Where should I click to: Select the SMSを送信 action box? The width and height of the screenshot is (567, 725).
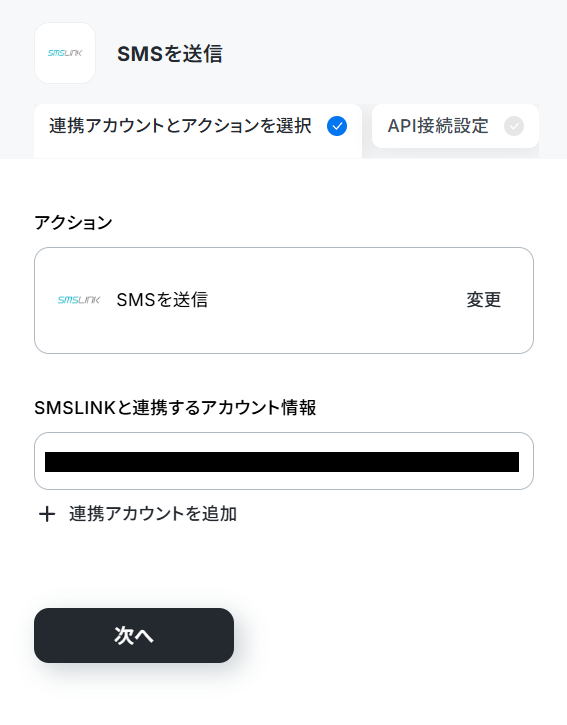(x=284, y=301)
